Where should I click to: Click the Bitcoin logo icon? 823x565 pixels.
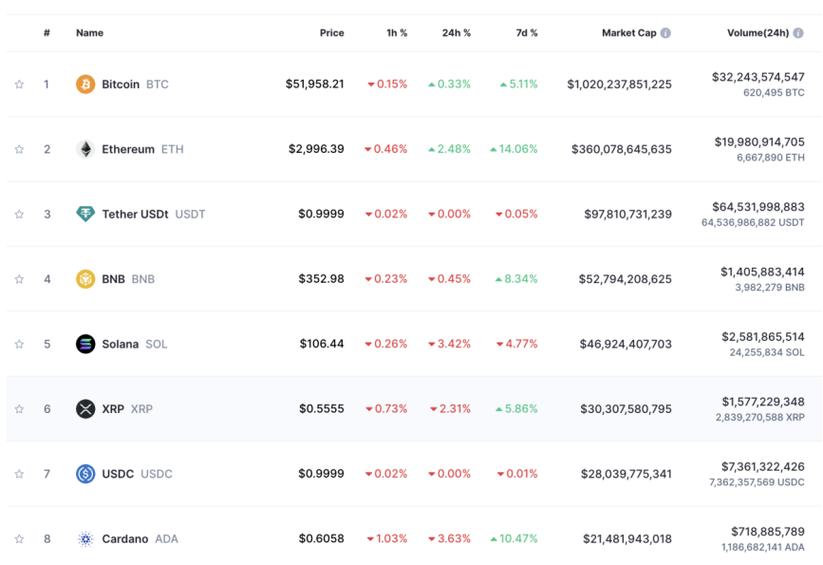(86, 84)
